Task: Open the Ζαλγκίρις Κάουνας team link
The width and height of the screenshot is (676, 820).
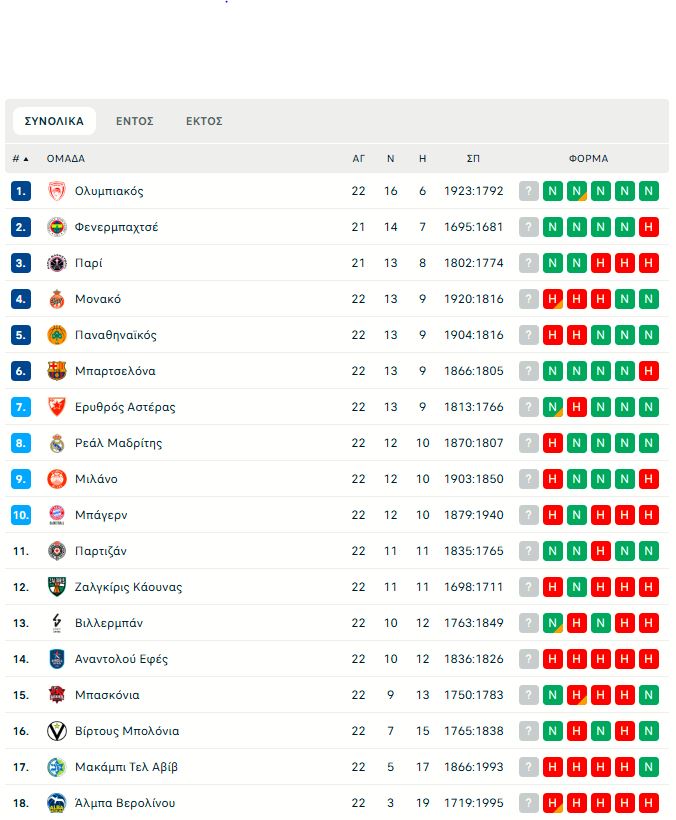Action: tap(128, 587)
